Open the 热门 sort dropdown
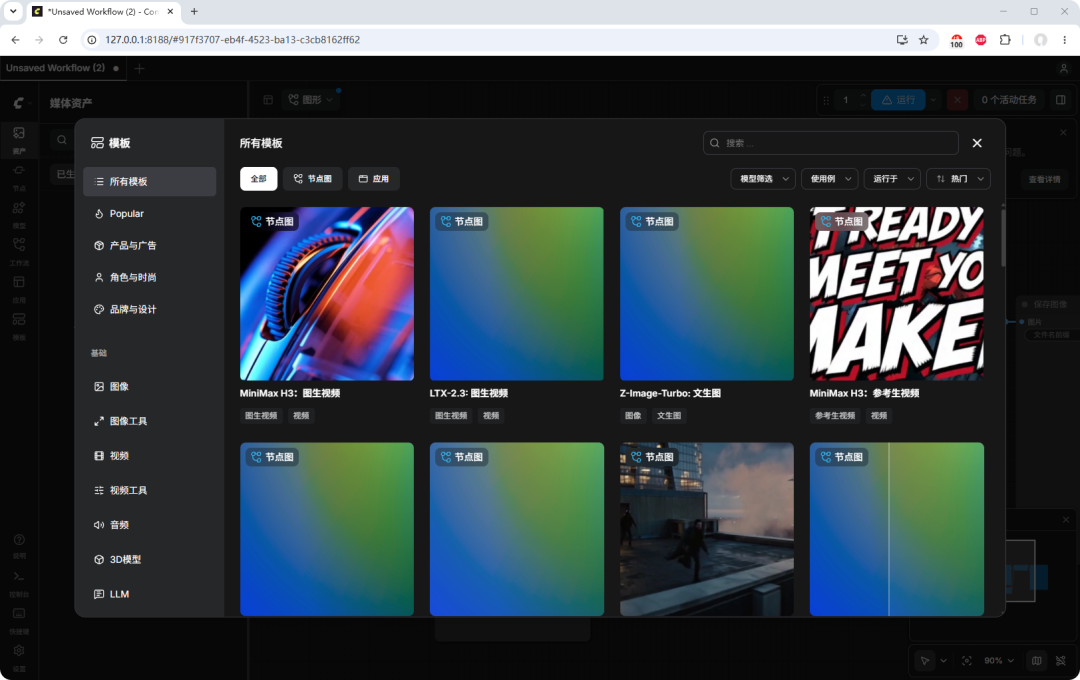 tap(958, 179)
